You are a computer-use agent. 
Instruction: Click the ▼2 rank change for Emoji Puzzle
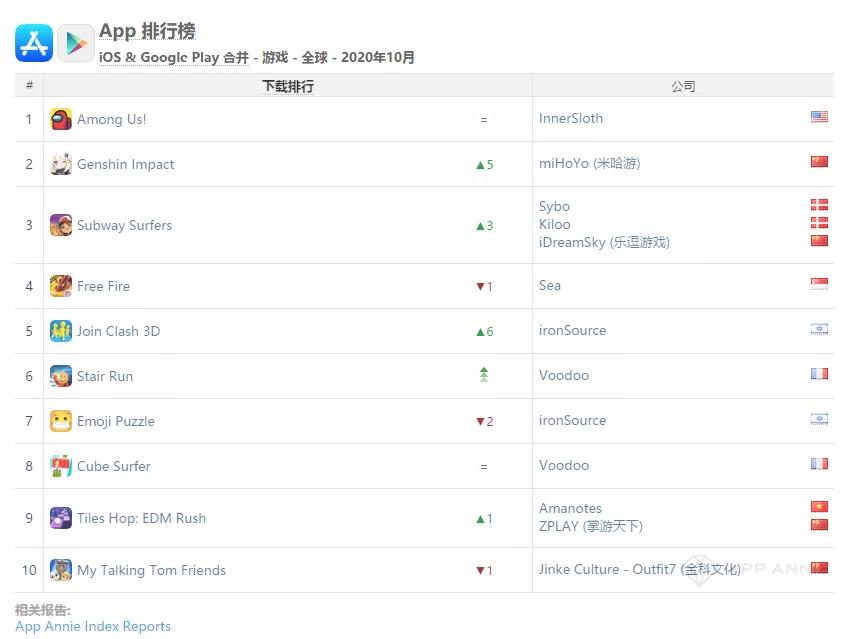click(x=484, y=422)
